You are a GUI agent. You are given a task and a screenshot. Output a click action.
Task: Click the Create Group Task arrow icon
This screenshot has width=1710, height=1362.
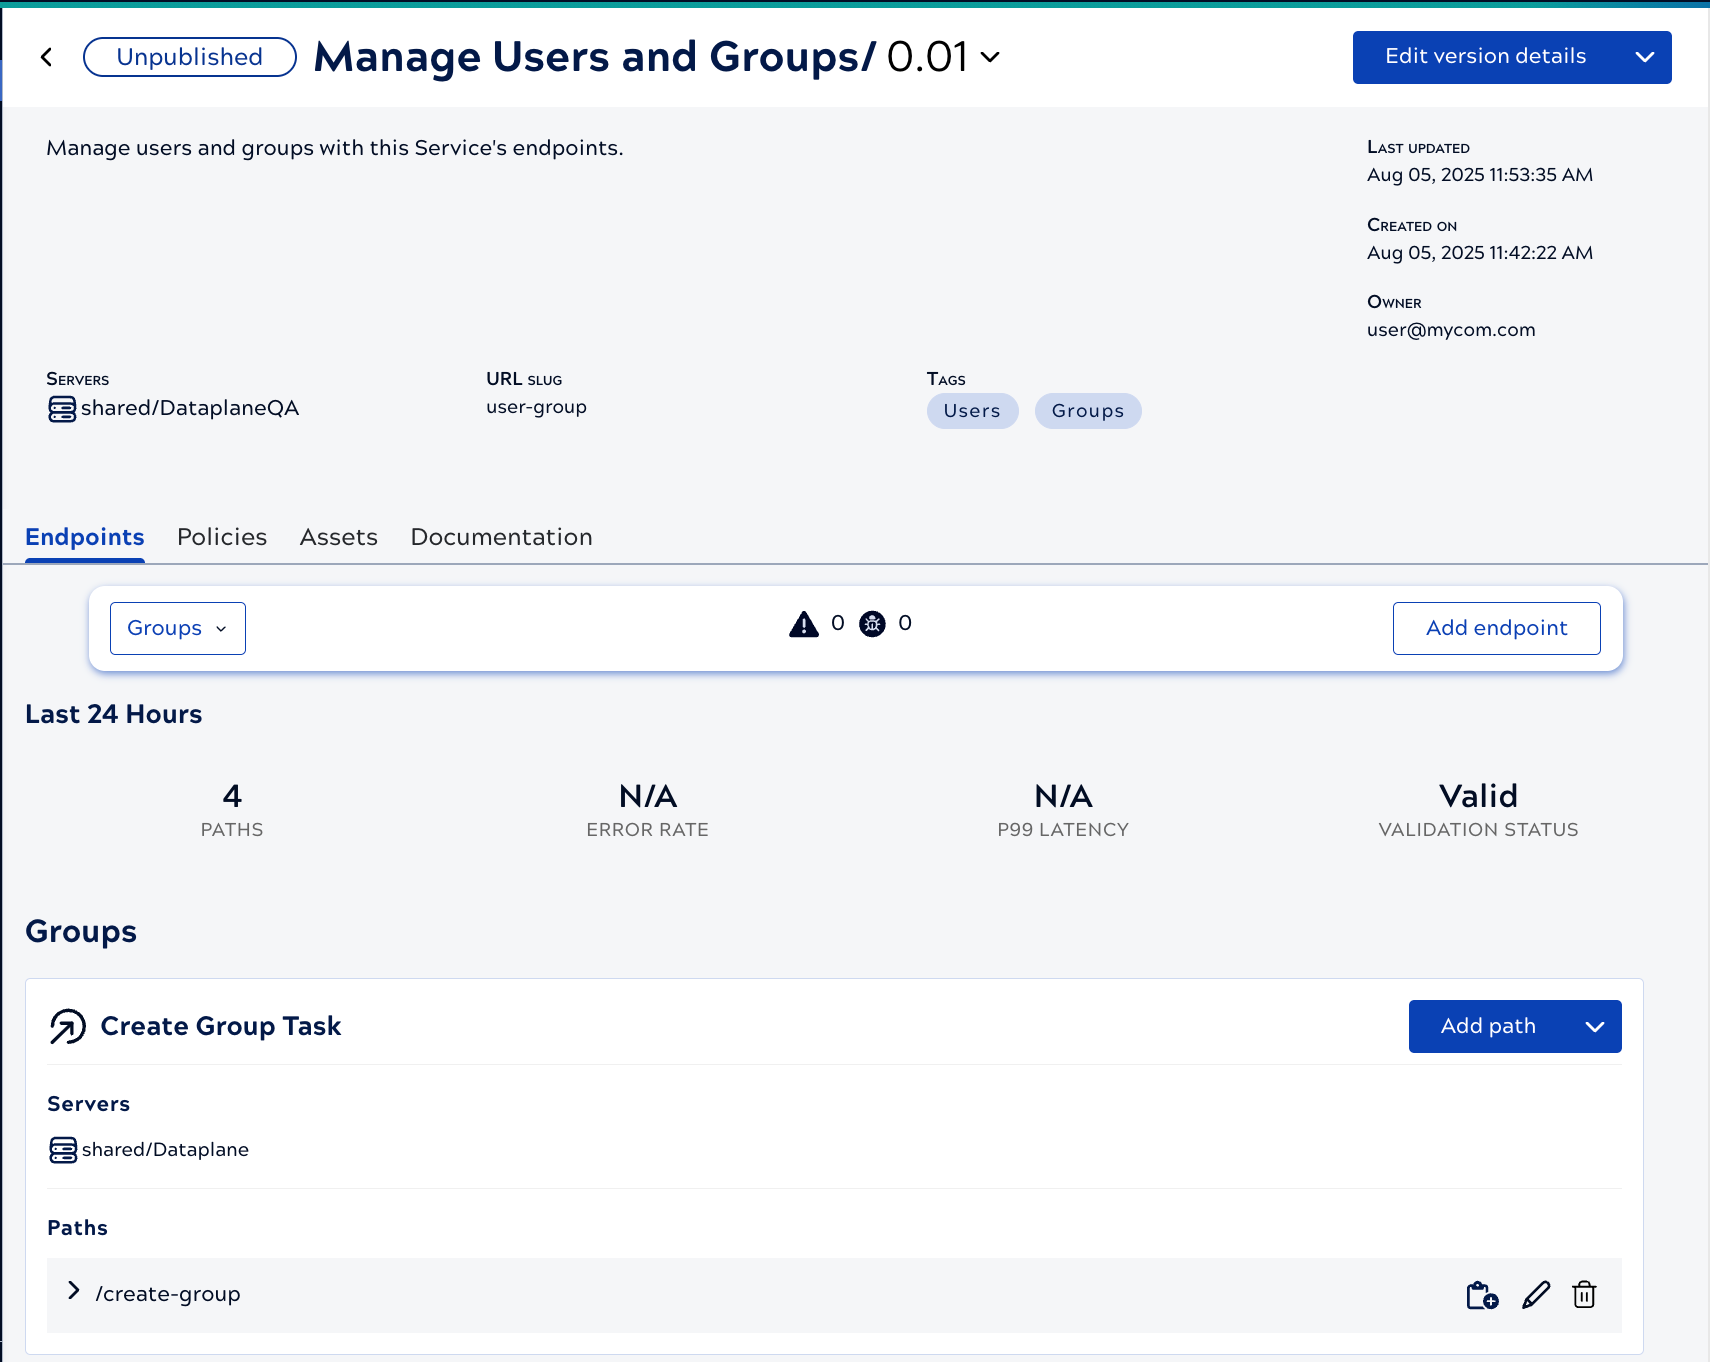[x=68, y=1027]
